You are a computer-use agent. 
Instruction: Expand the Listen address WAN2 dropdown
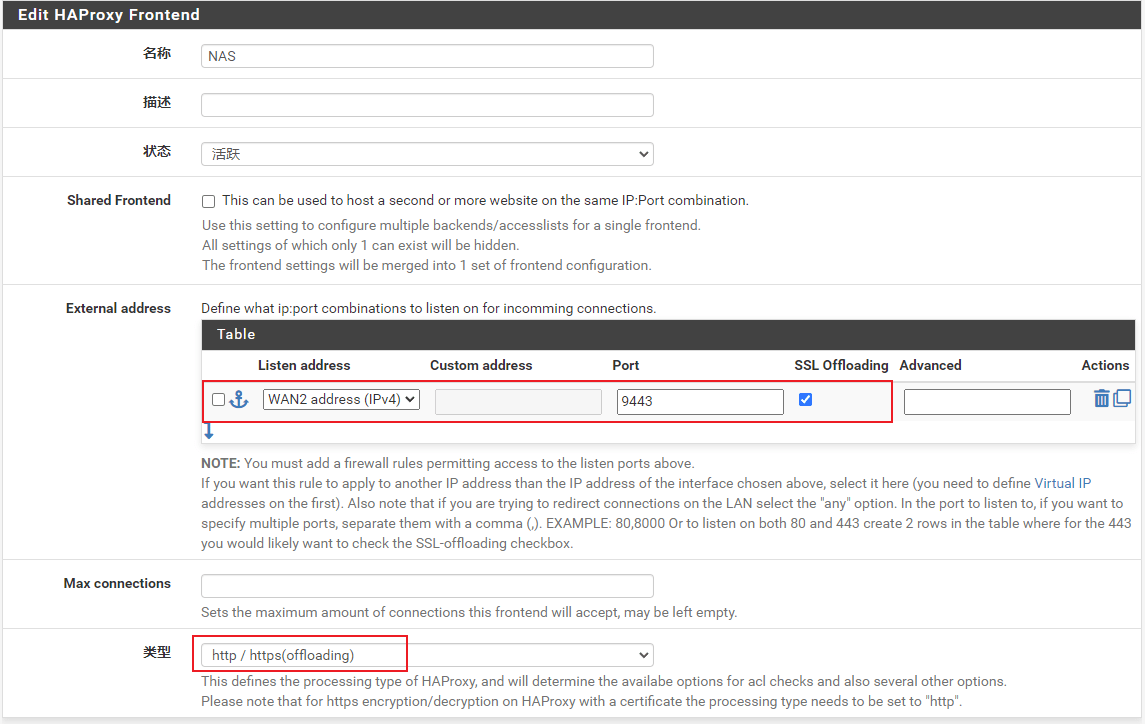tap(341, 400)
